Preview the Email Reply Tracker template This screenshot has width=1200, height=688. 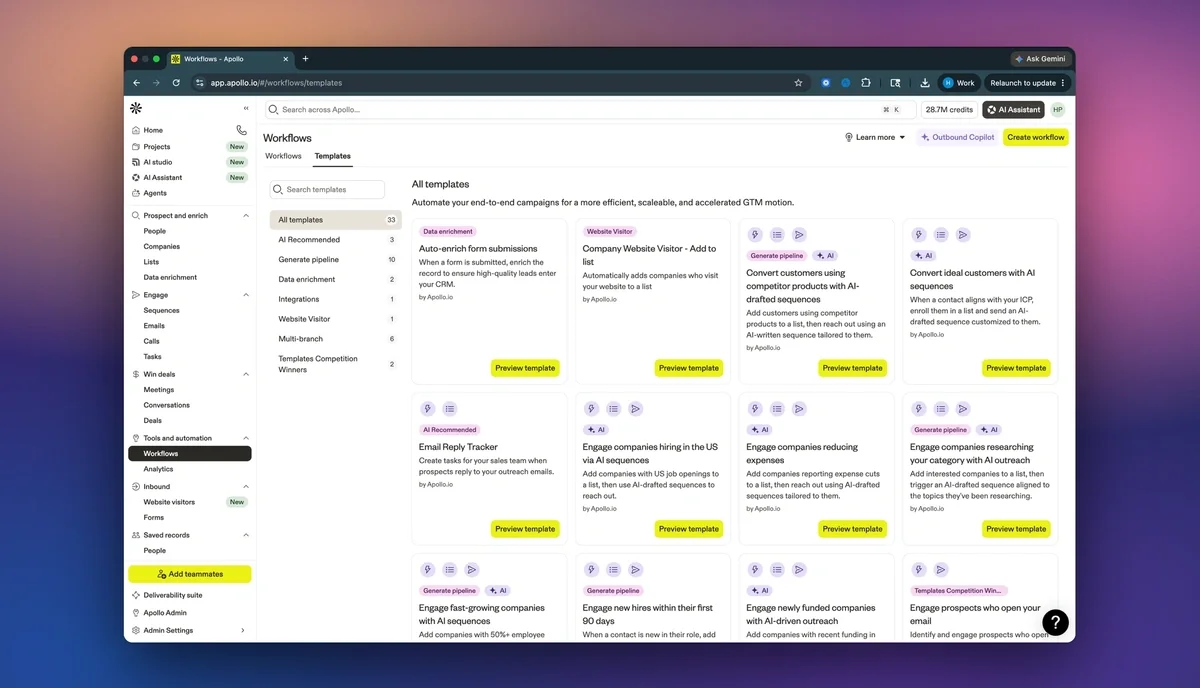point(525,529)
